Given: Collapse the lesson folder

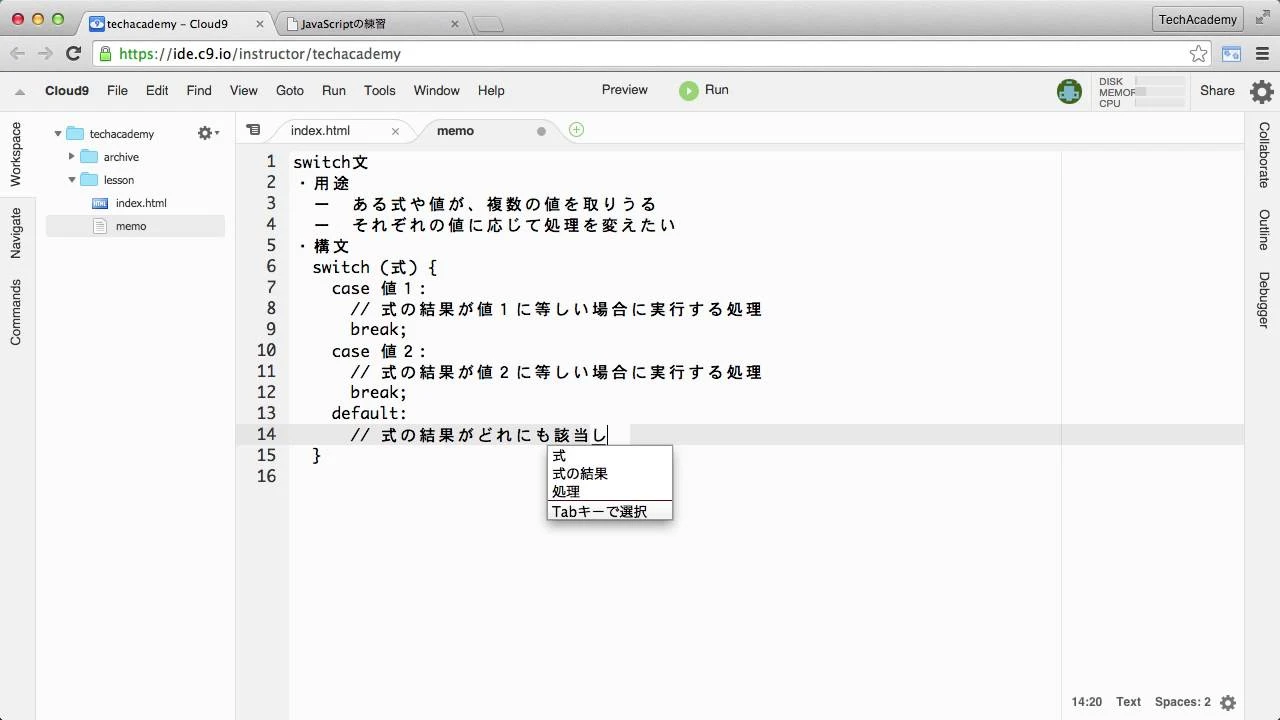Looking at the screenshot, I should [73, 180].
